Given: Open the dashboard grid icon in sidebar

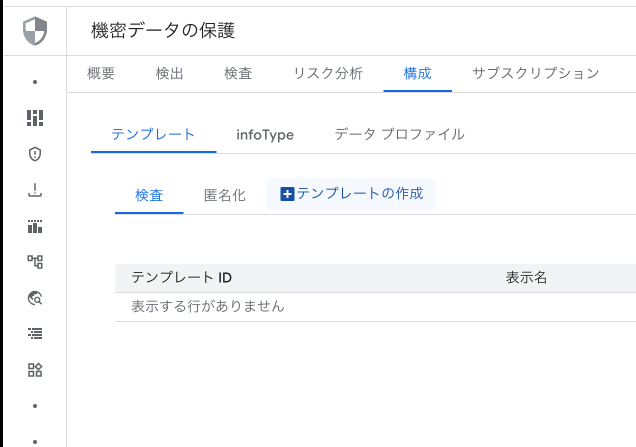Looking at the screenshot, I should coord(35,118).
